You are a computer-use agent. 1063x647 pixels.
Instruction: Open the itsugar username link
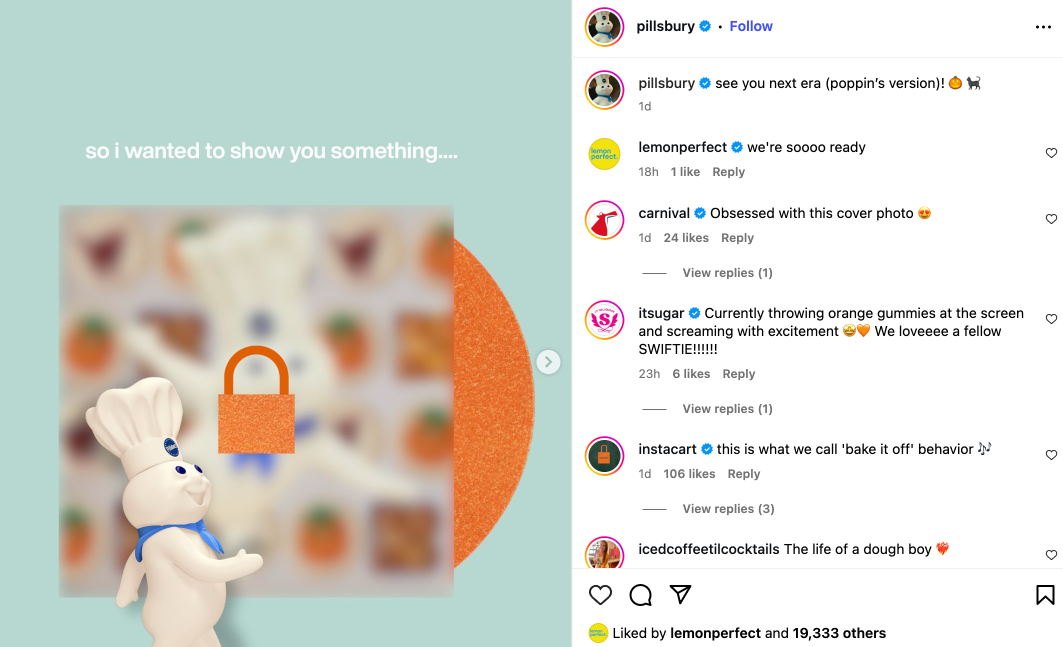(x=661, y=313)
